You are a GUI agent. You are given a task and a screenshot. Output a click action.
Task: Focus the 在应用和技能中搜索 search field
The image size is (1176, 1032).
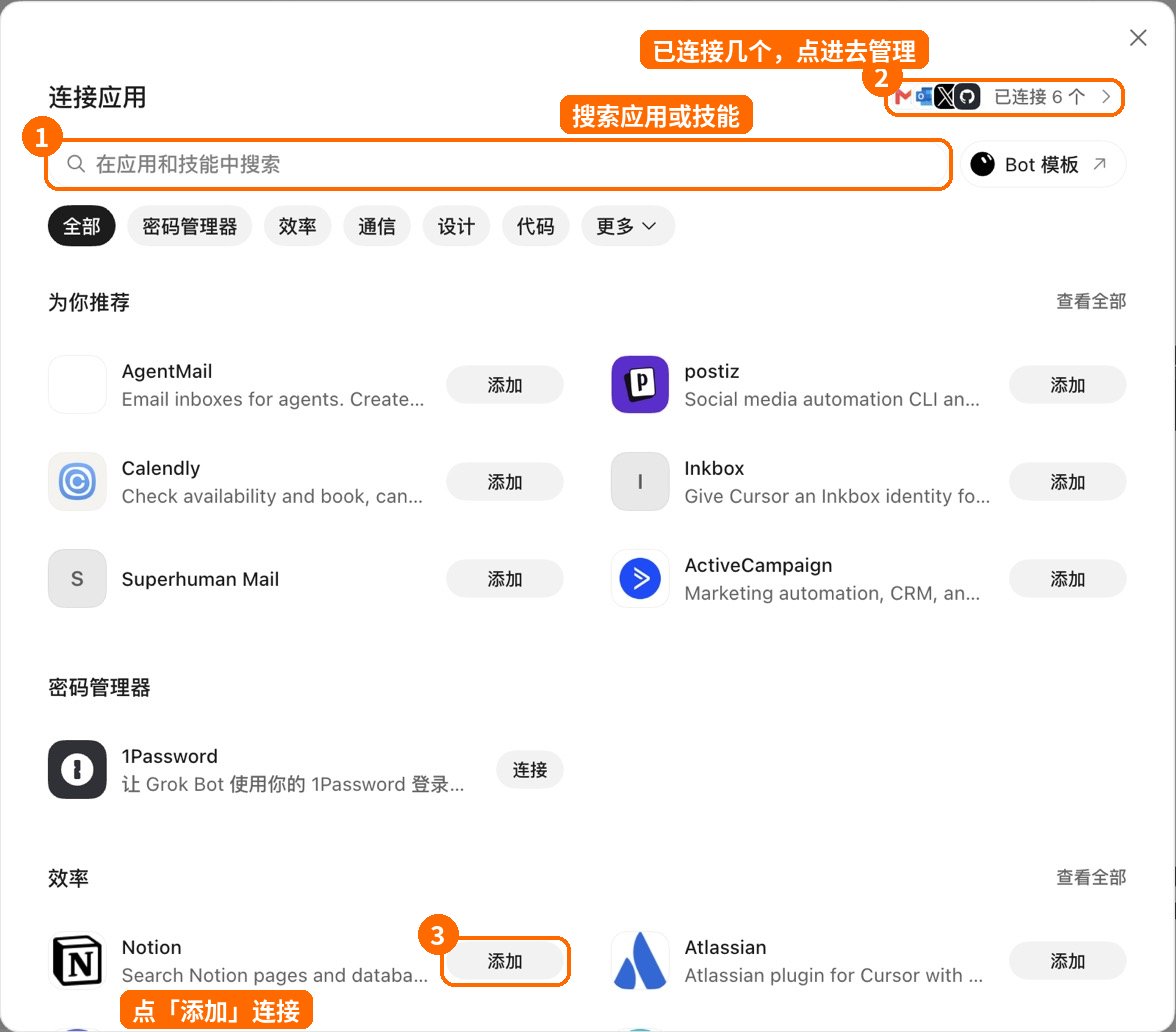point(498,164)
